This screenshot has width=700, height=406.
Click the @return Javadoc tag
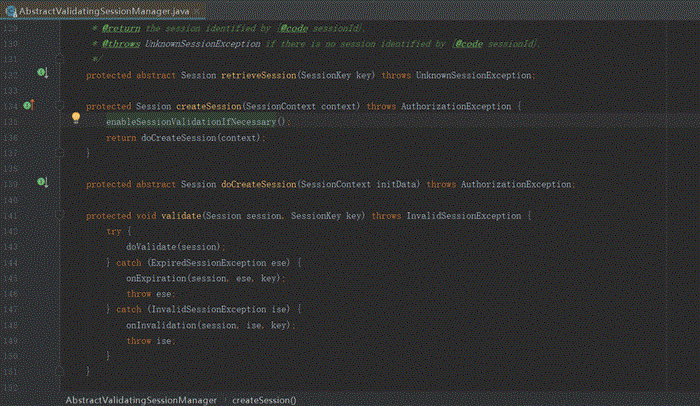coord(121,28)
